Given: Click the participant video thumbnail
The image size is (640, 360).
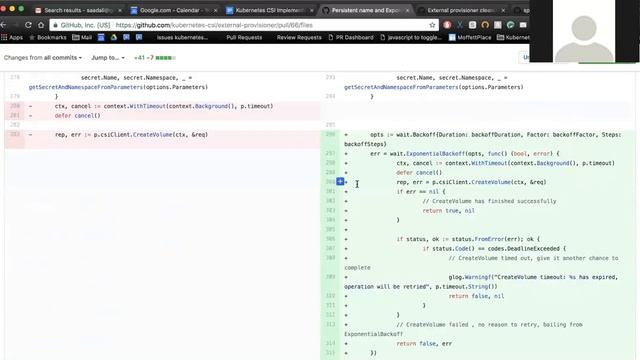Looking at the screenshot, I should click(x=584, y=31).
